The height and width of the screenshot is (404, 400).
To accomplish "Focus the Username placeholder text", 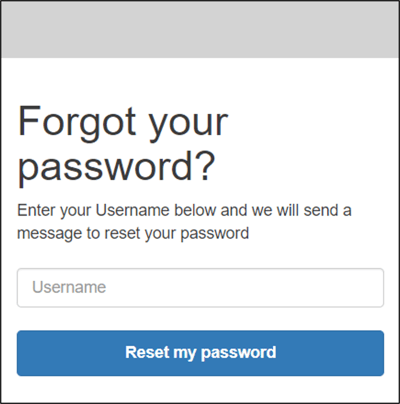I will 69,287.
